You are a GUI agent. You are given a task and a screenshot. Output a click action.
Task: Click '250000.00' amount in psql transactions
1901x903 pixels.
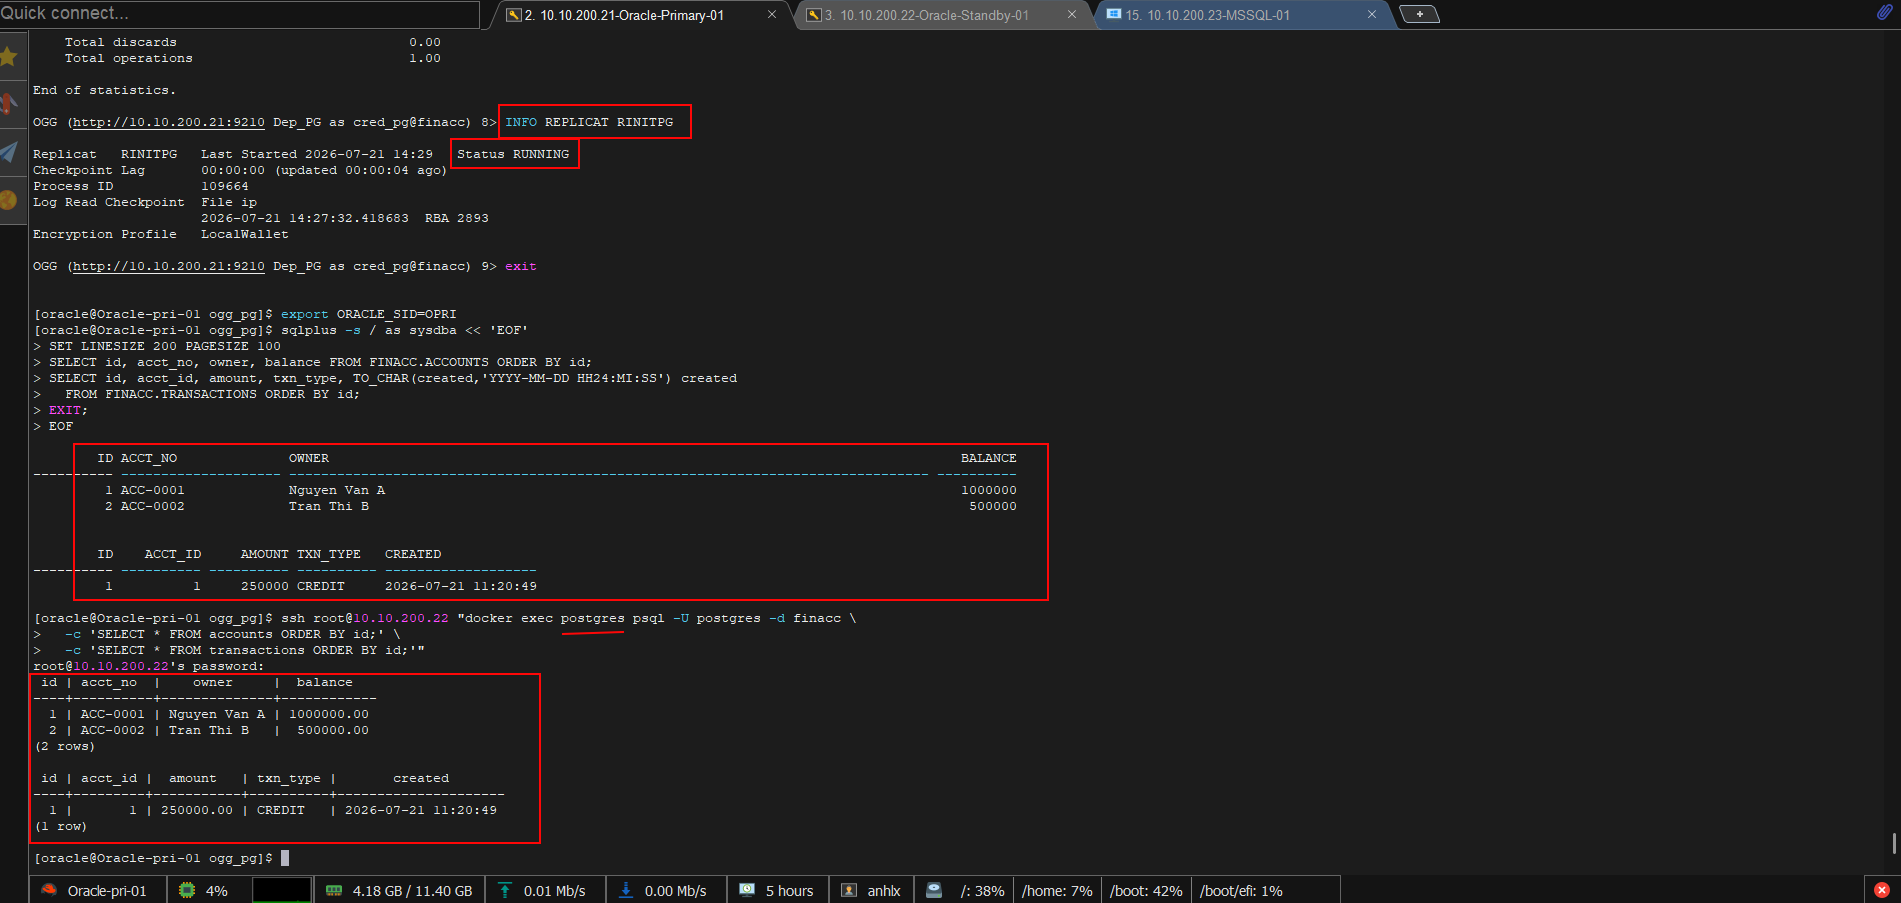click(x=197, y=810)
